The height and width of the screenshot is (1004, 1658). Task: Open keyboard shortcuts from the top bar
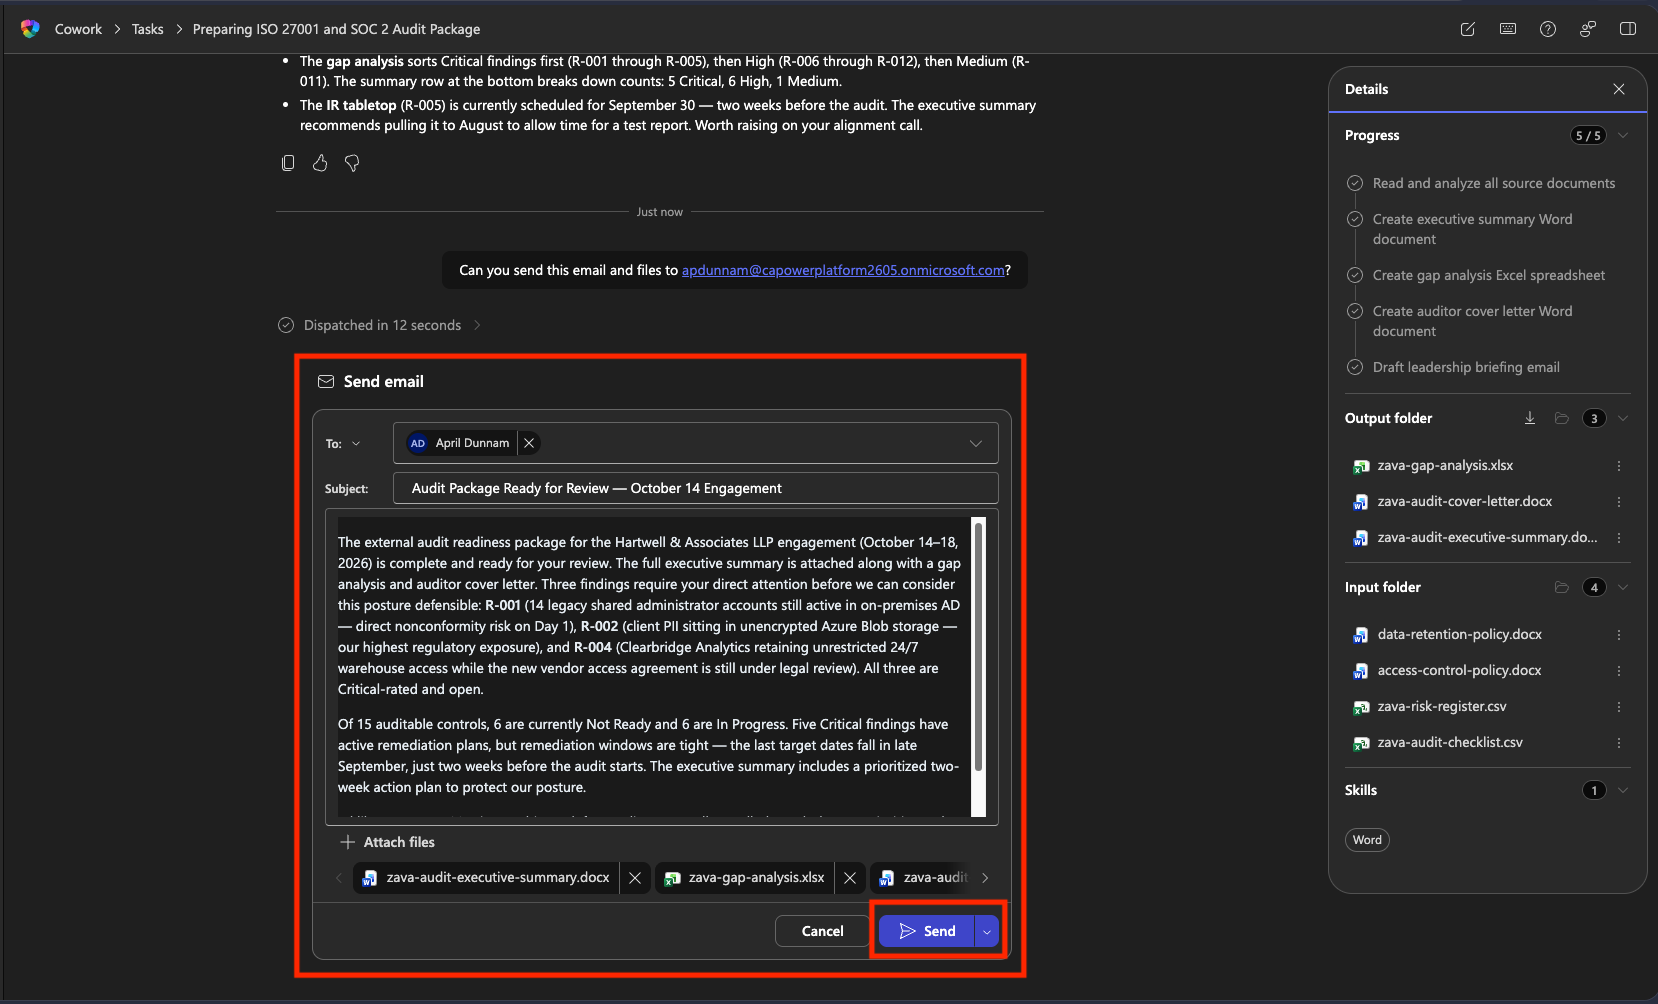click(1508, 29)
